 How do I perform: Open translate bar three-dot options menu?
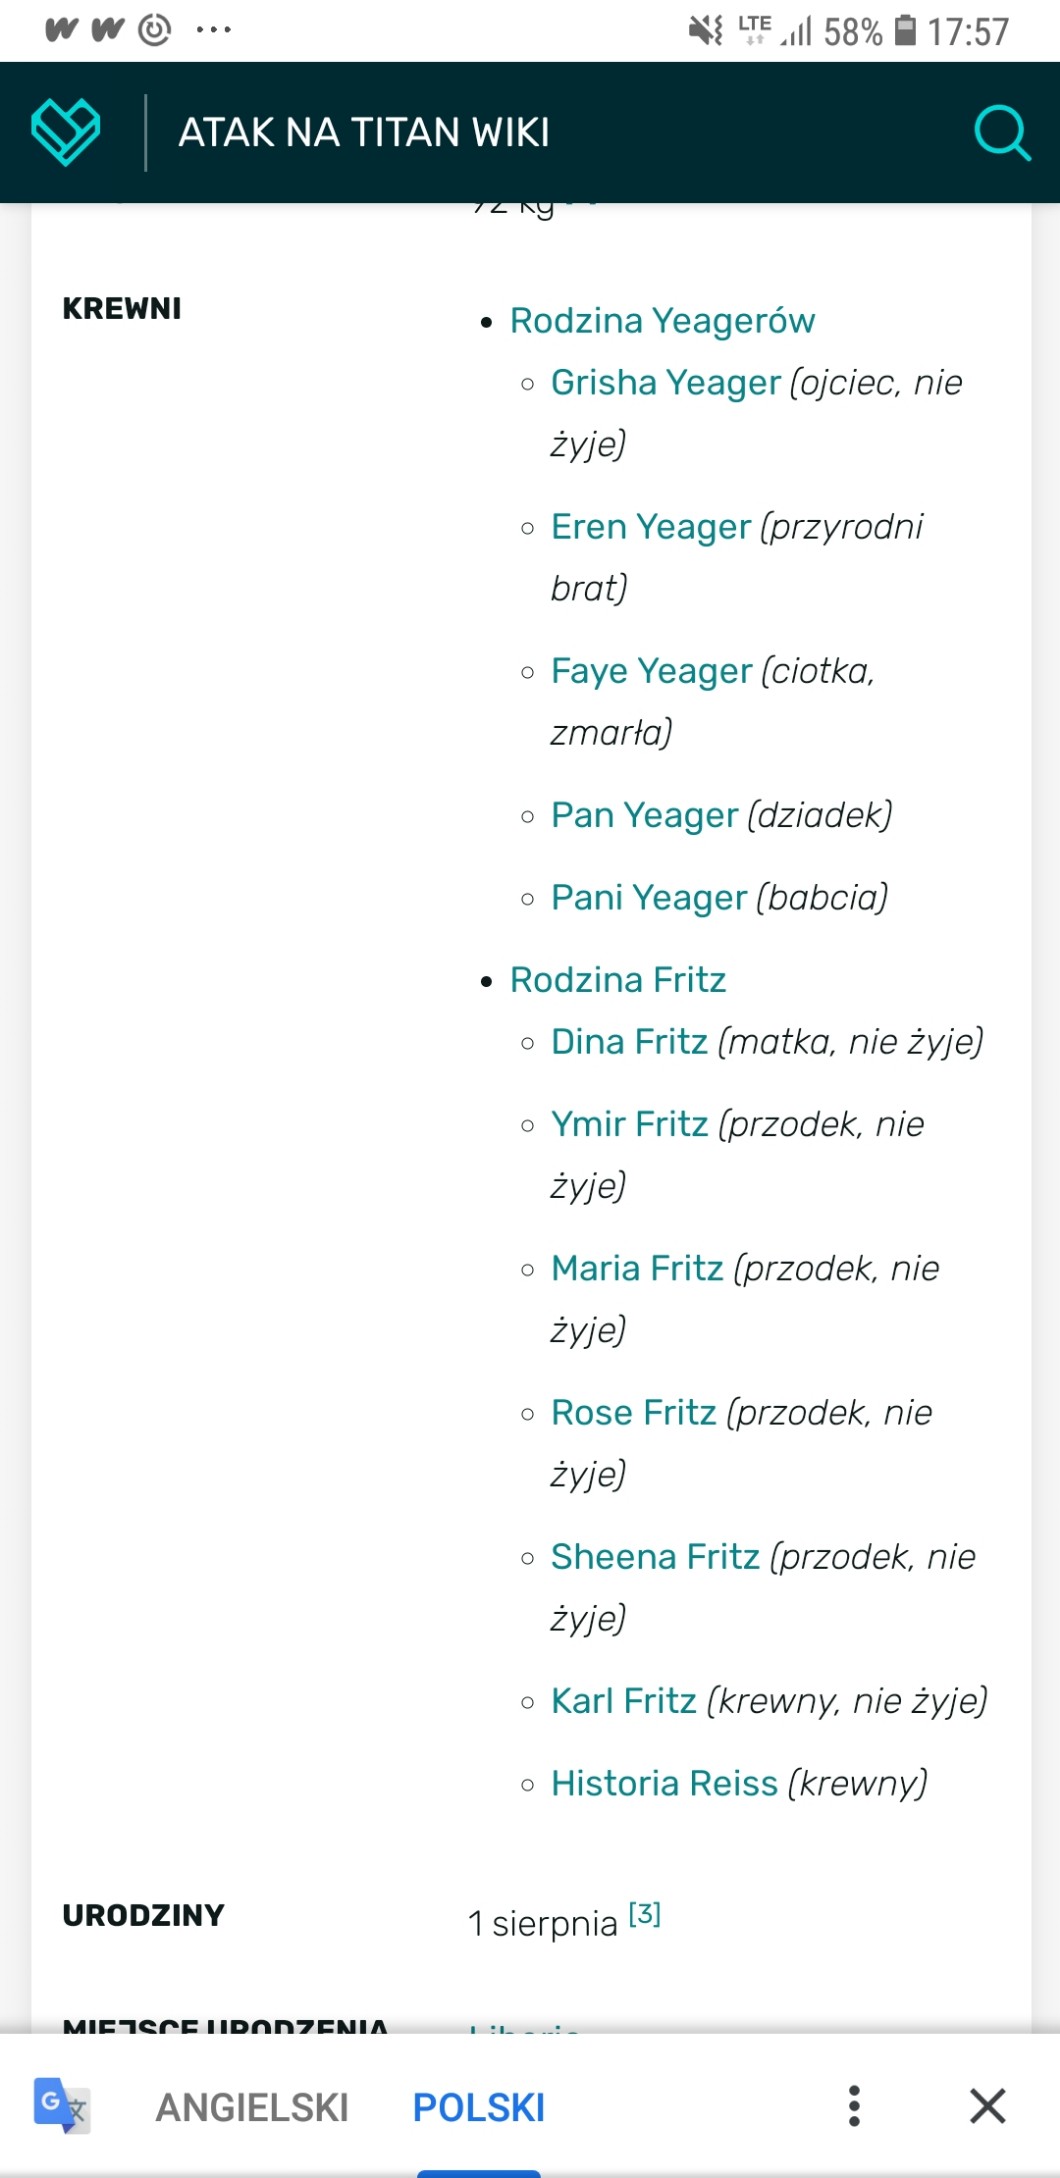click(x=854, y=2105)
